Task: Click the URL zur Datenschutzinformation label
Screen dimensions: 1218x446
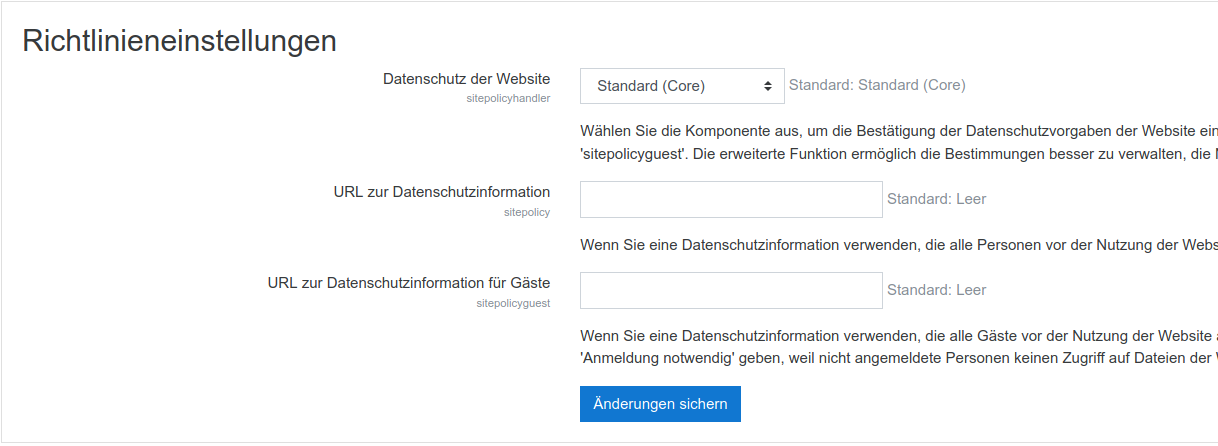Action: coord(441,192)
